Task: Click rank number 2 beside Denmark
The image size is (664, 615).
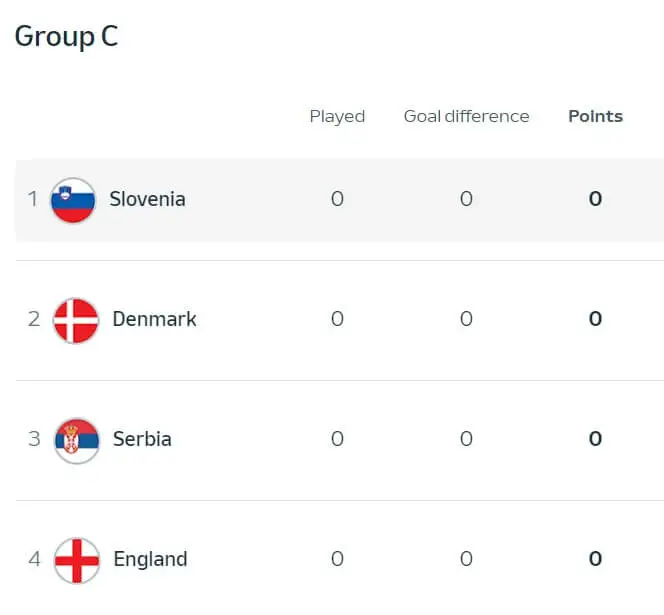Action: (x=34, y=319)
